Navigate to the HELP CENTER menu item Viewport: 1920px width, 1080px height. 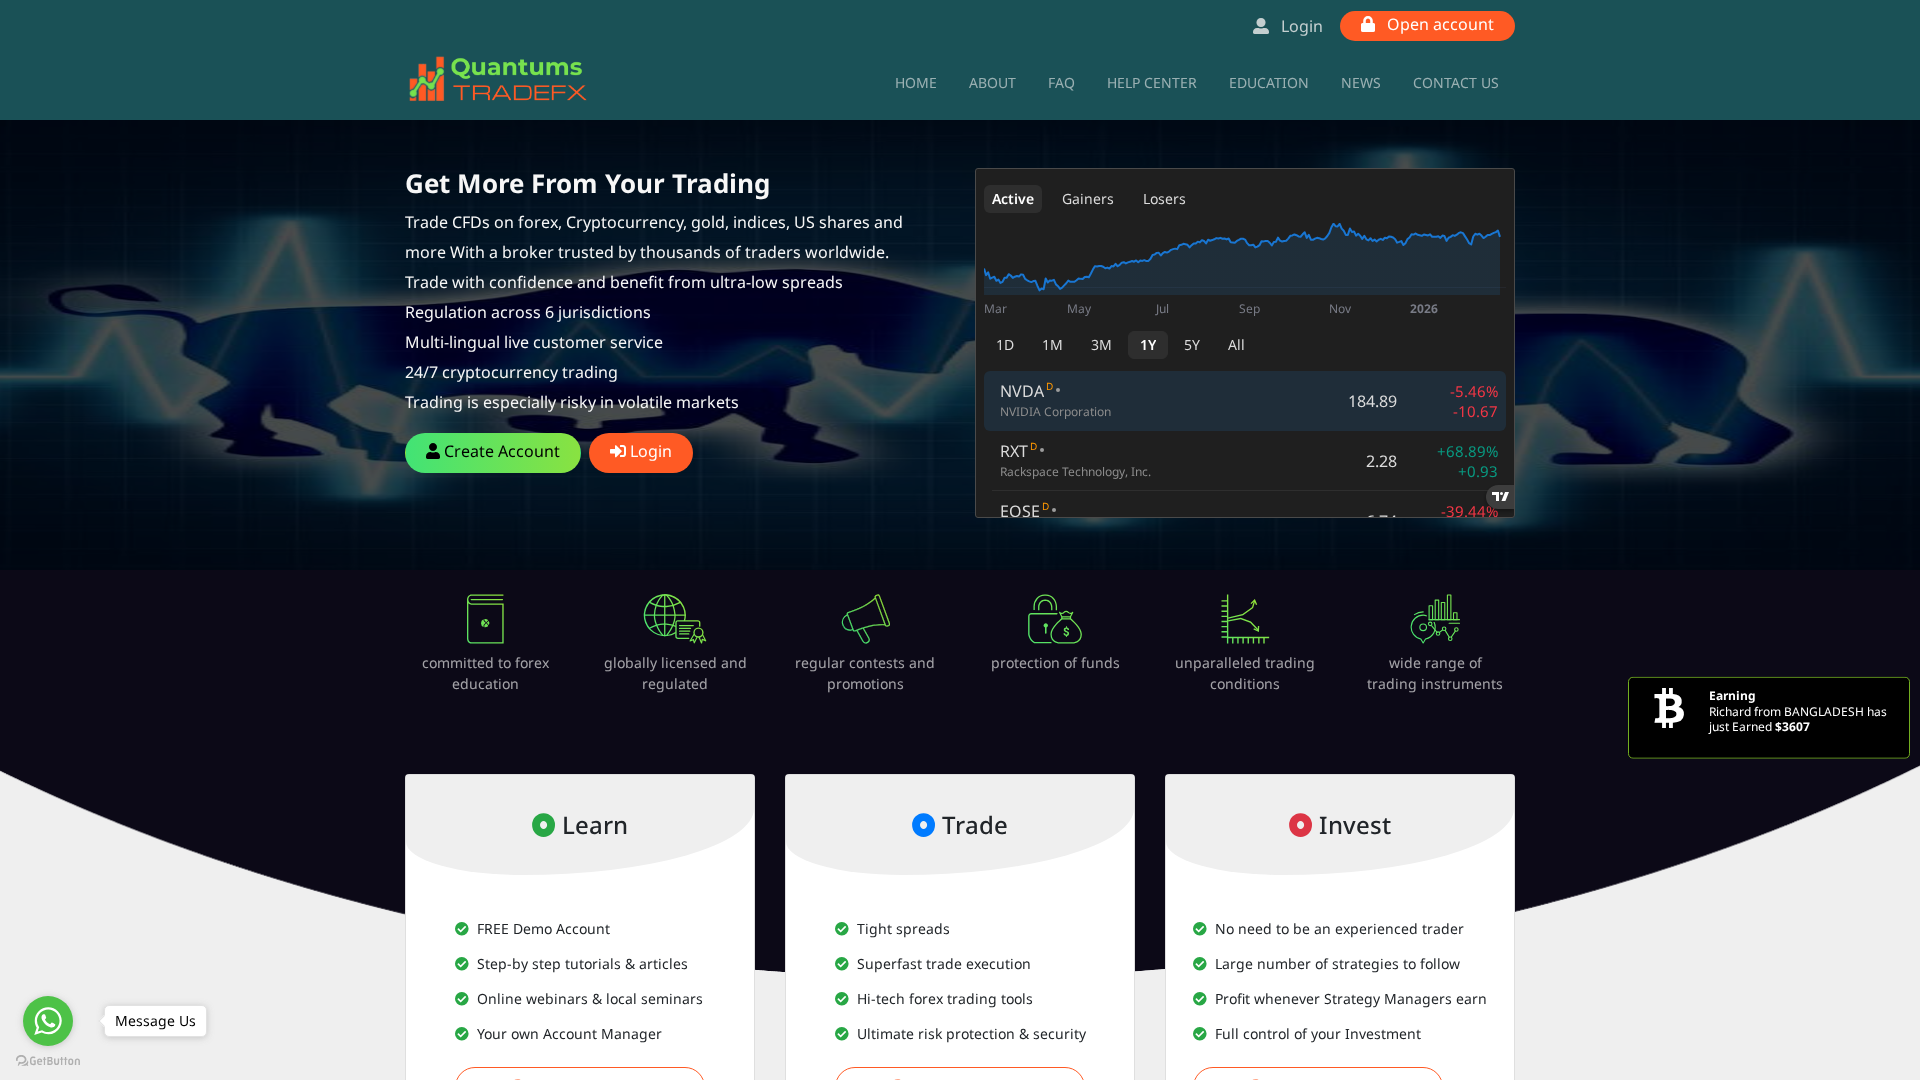pos(1151,83)
